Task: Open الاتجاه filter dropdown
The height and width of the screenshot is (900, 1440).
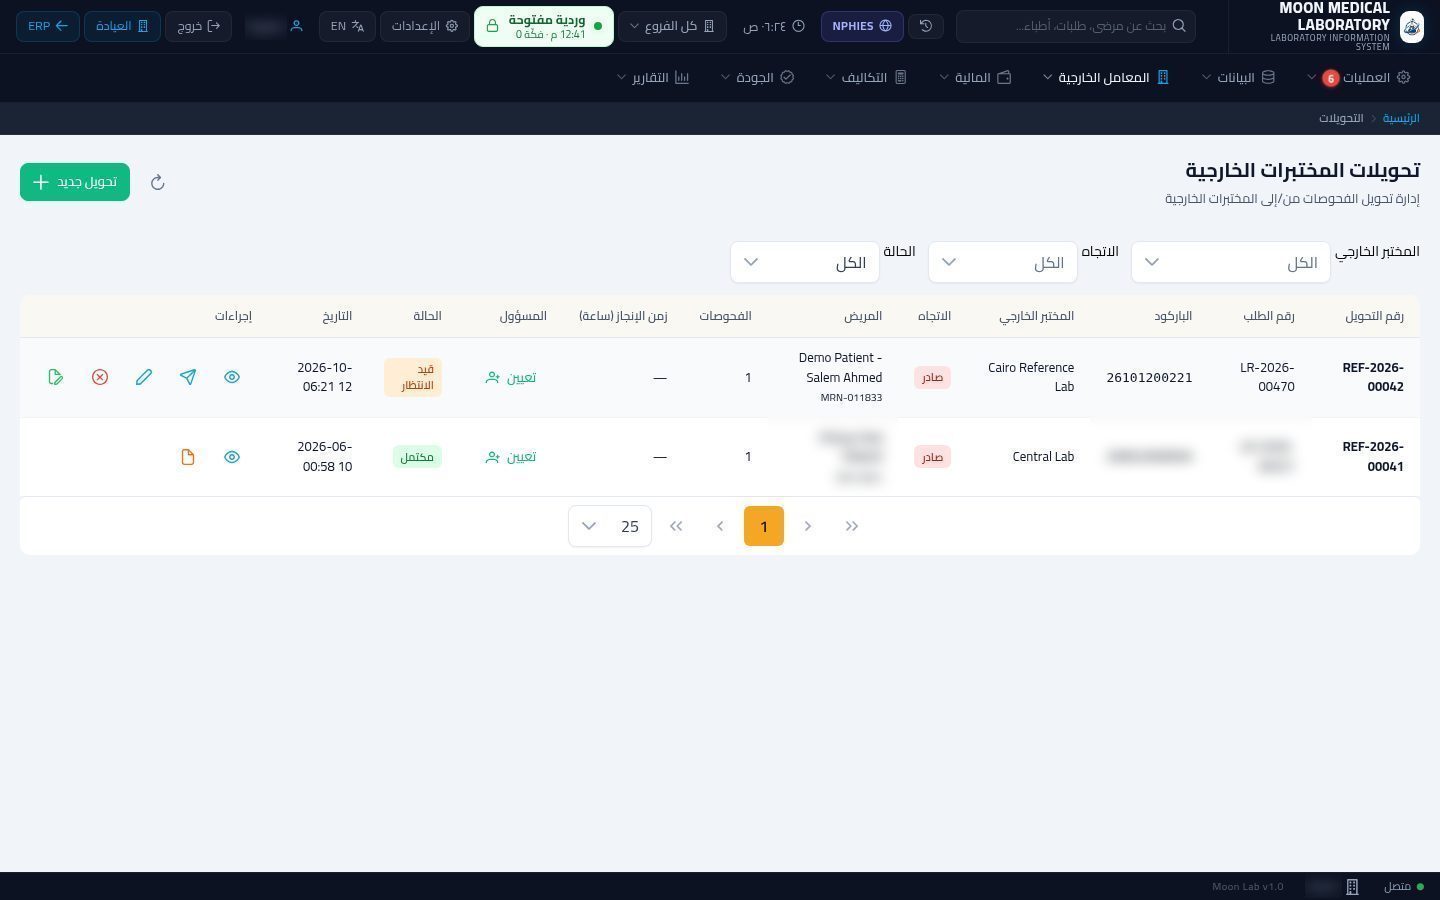Action: (x=1002, y=262)
